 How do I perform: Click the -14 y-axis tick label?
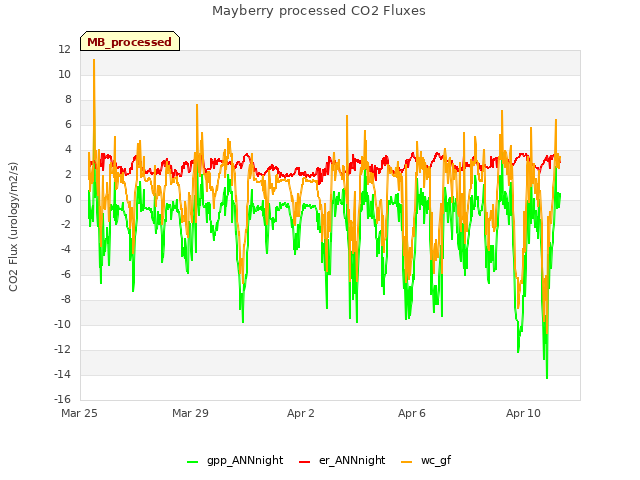coord(62,374)
